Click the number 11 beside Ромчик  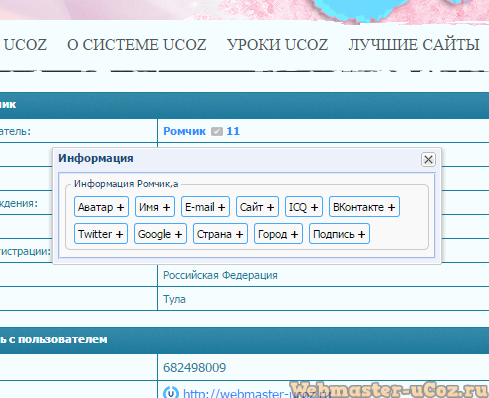point(233,131)
